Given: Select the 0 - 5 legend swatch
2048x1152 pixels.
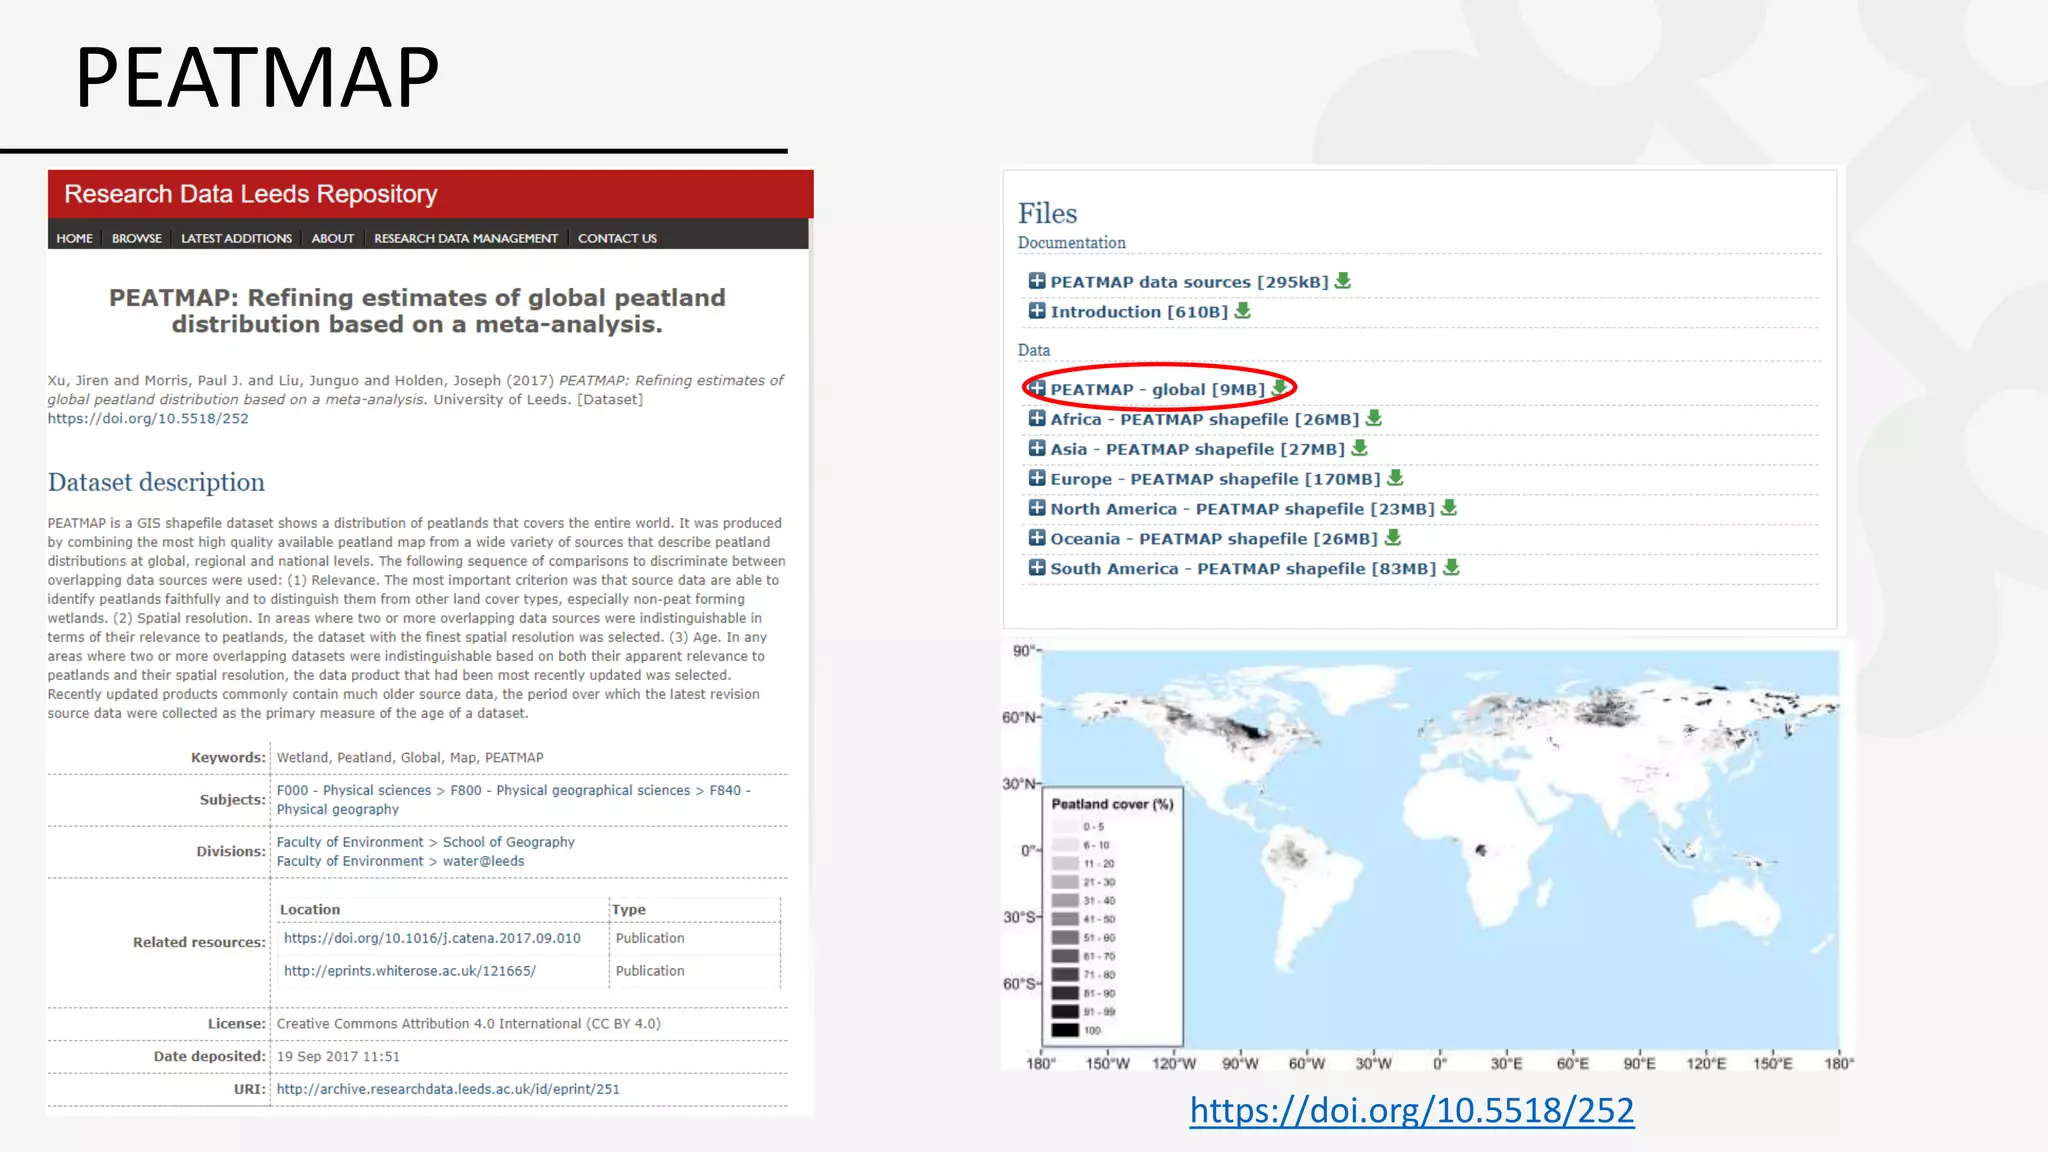Looking at the screenshot, I should [1065, 826].
